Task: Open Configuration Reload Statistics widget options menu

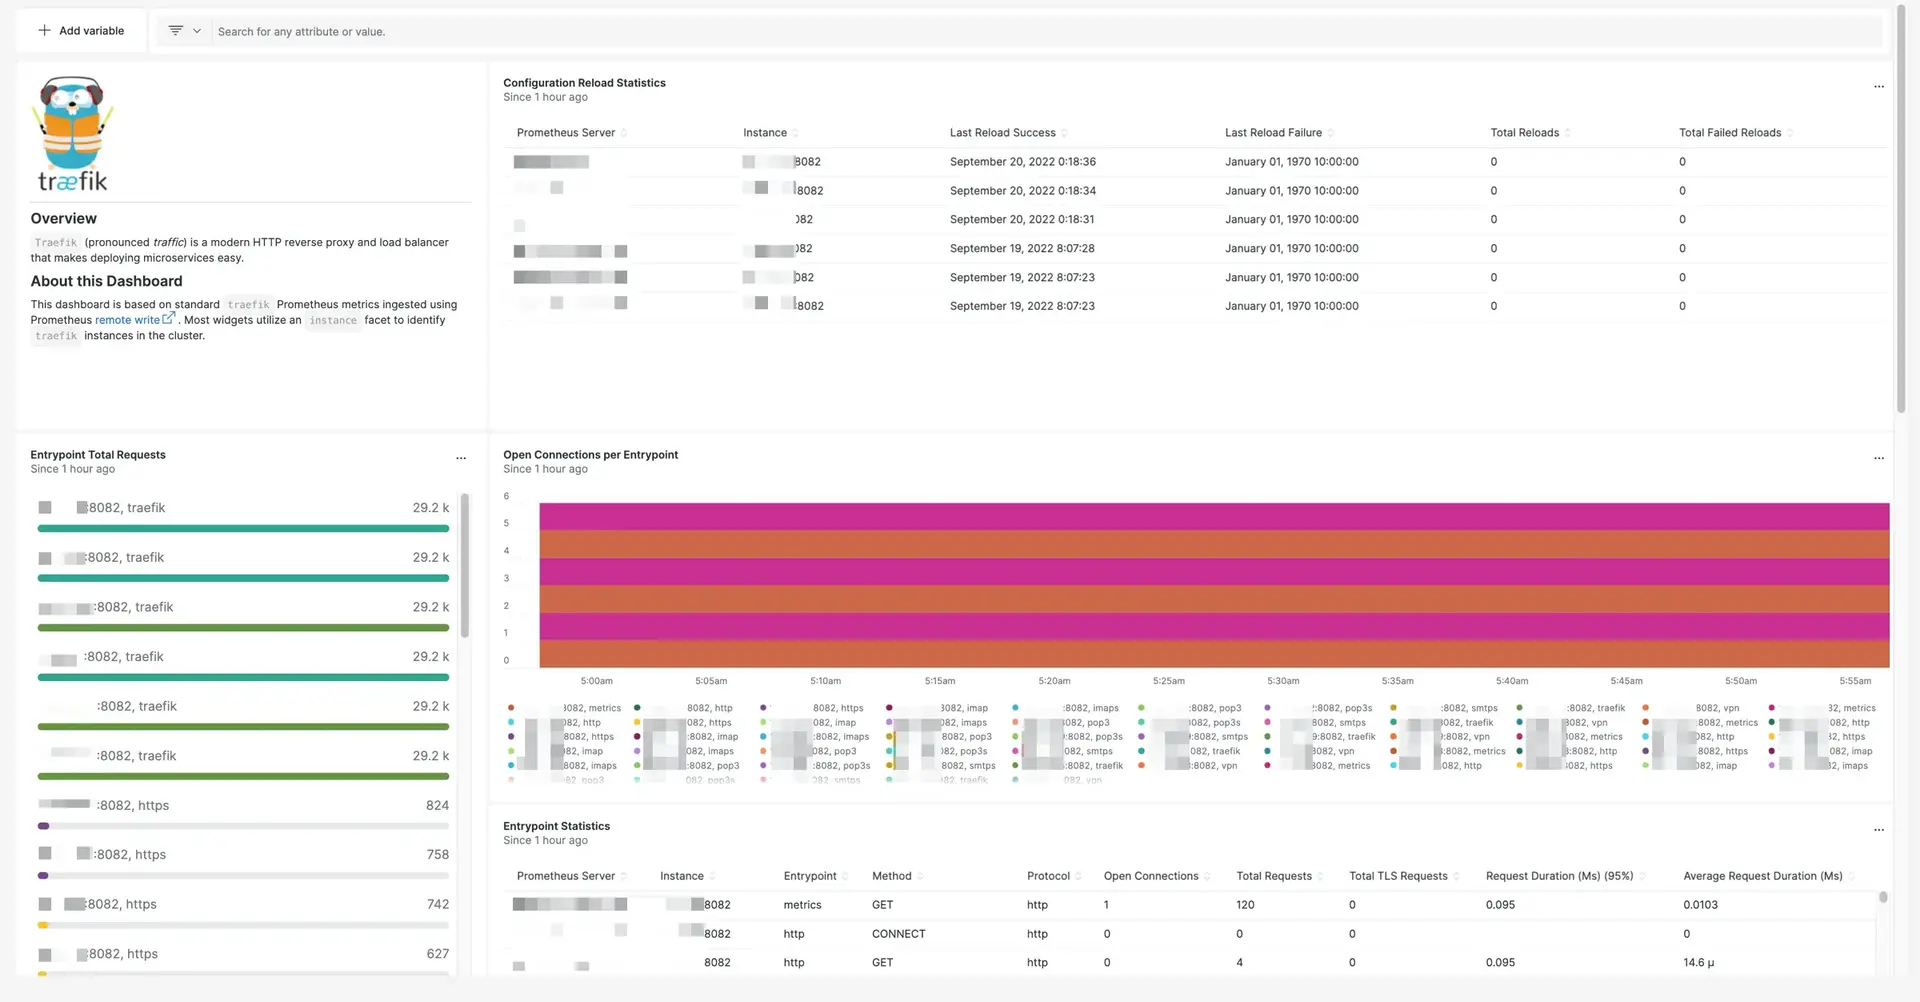Action: point(1878,87)
